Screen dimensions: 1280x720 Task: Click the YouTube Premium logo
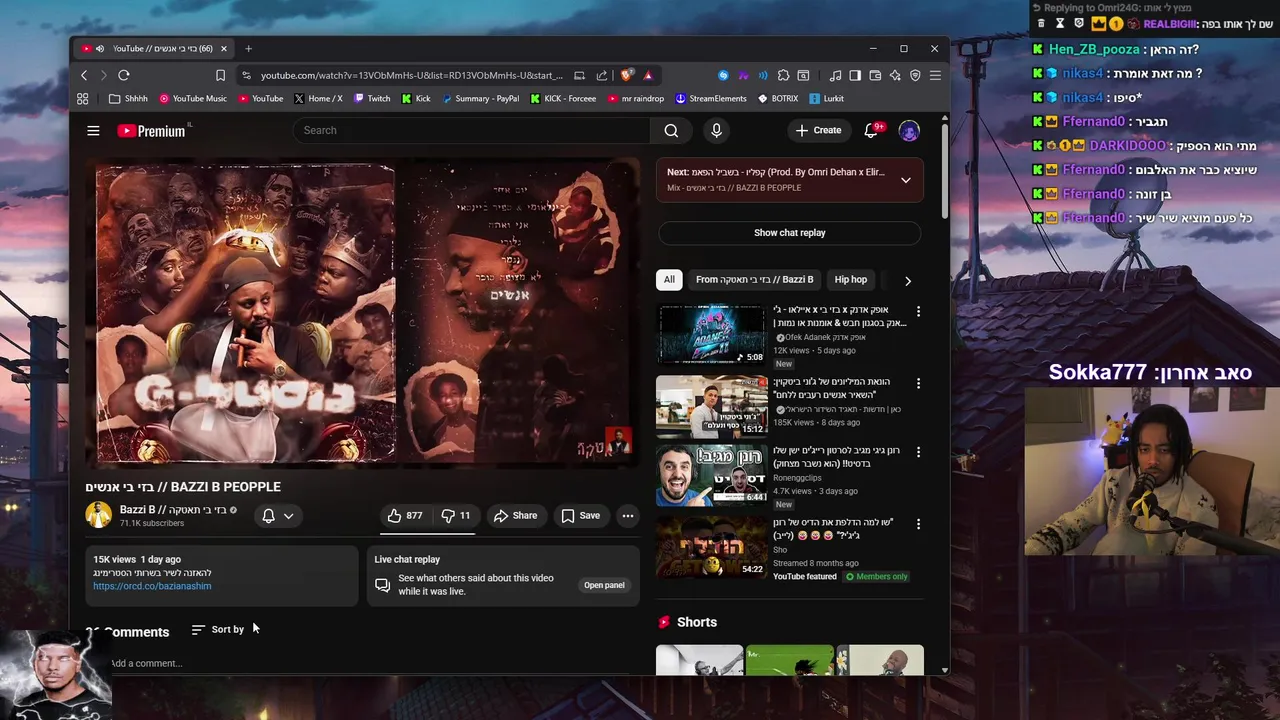tap(152, 131)
